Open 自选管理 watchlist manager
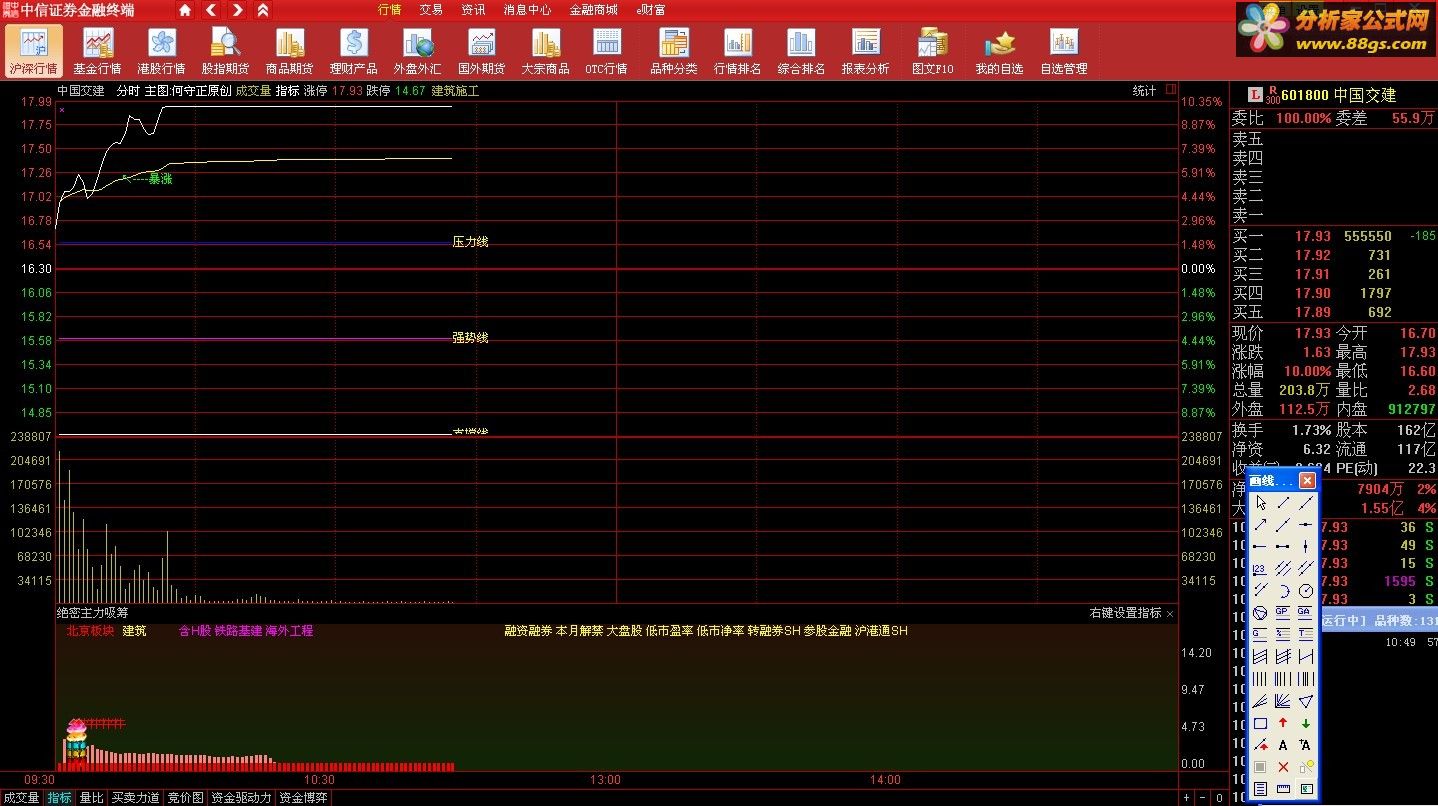Image resolution: width=1438 pixels, height=806 pixels. (1063, 50)
